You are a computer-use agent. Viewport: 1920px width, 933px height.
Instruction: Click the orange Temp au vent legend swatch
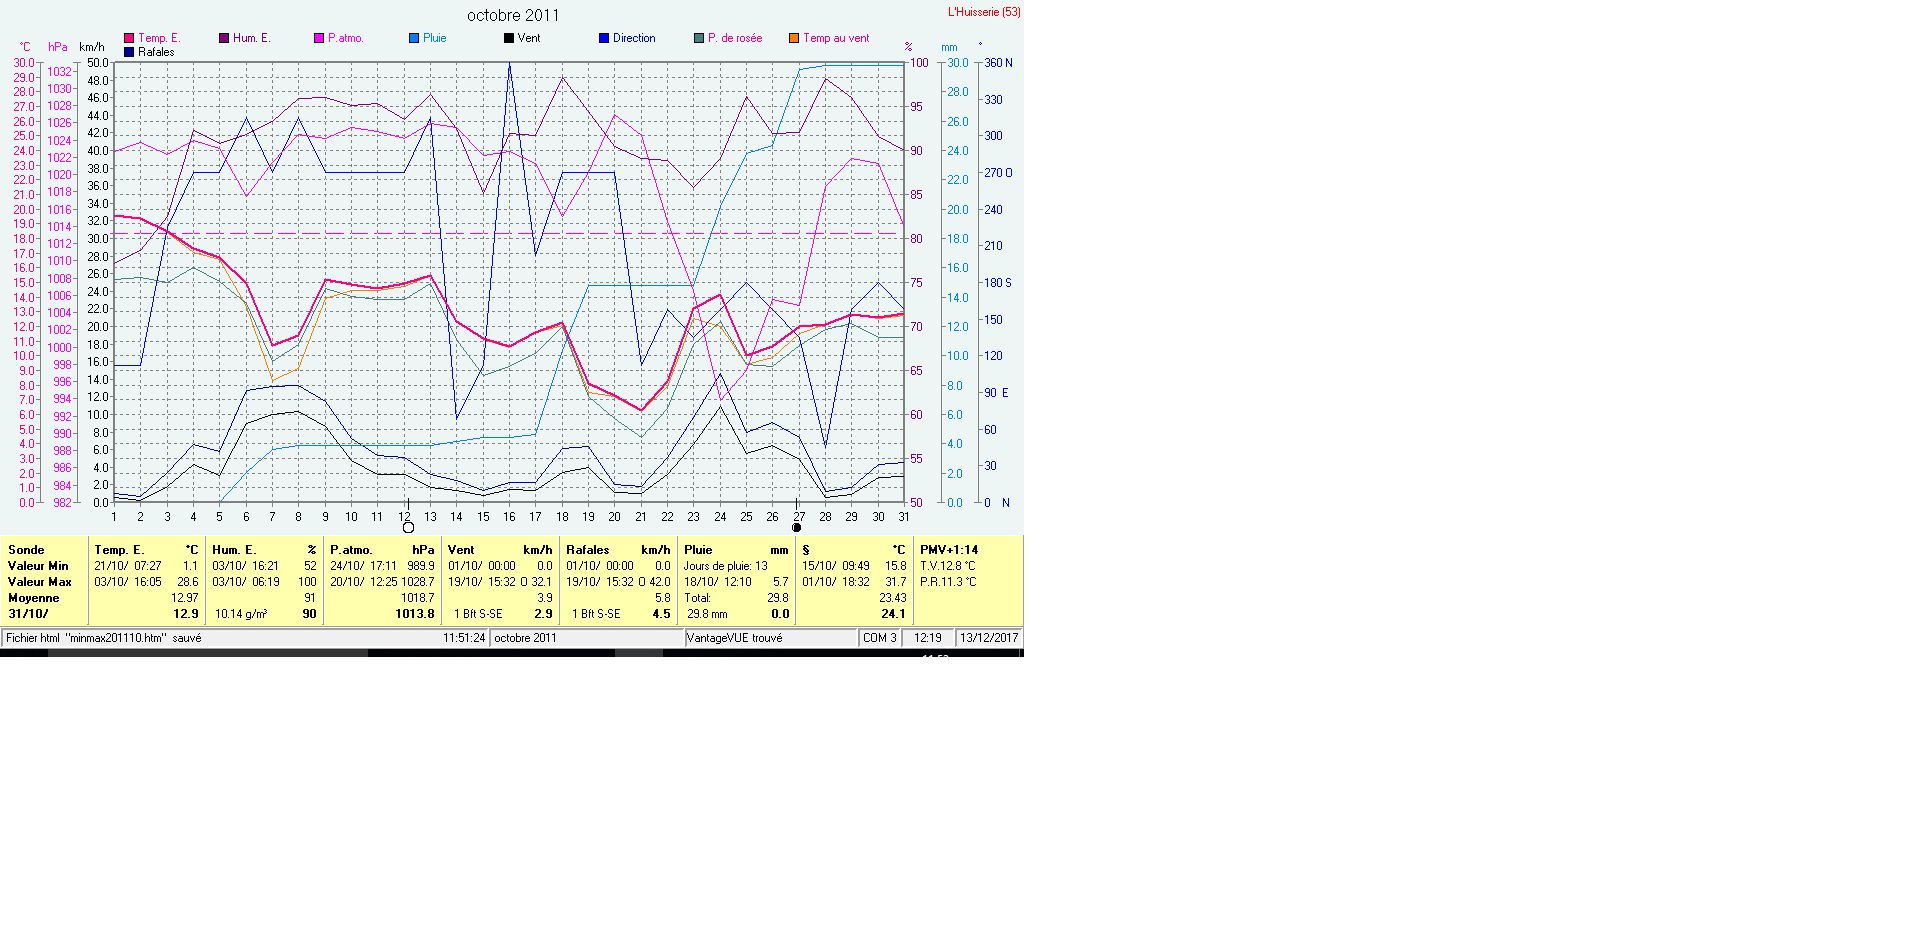794,38
